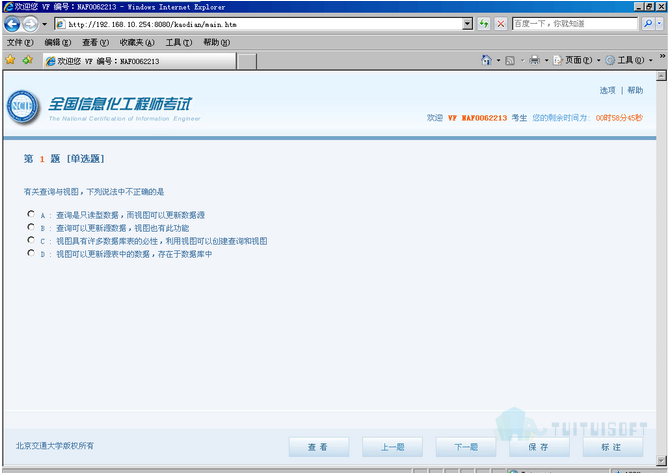Image resolution: width=669 pixels, height=473 pixels.
Task: Click the 标注 mark button
Action: (613, 447)
